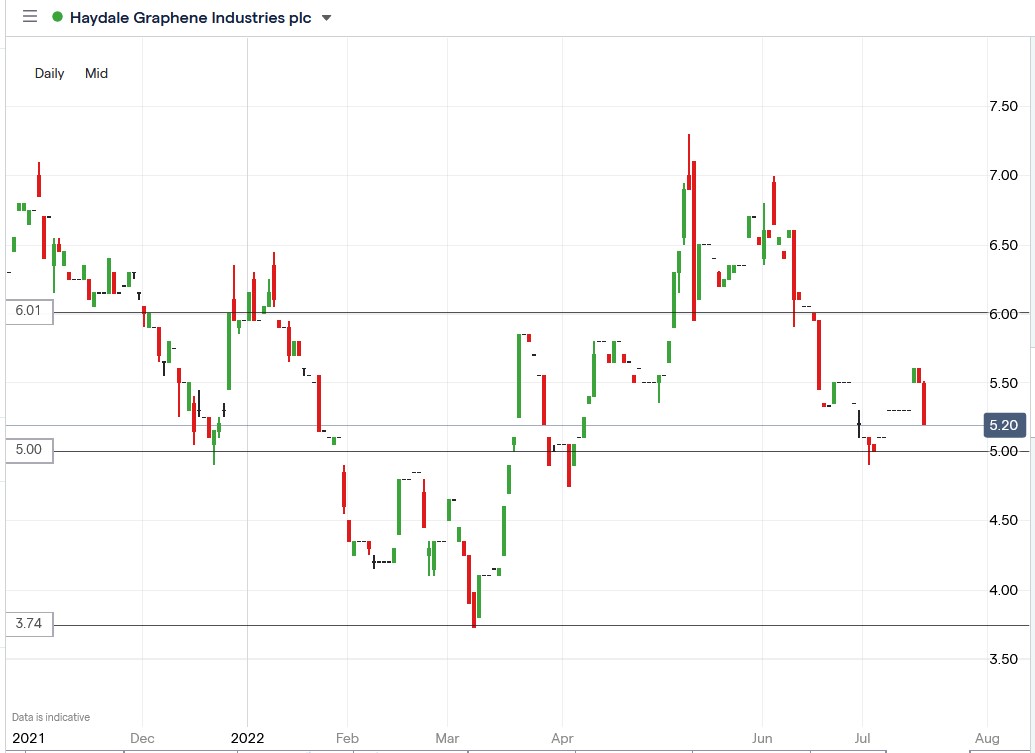
Task: Select the 6.01 price level label
Action: coord(27,311)
